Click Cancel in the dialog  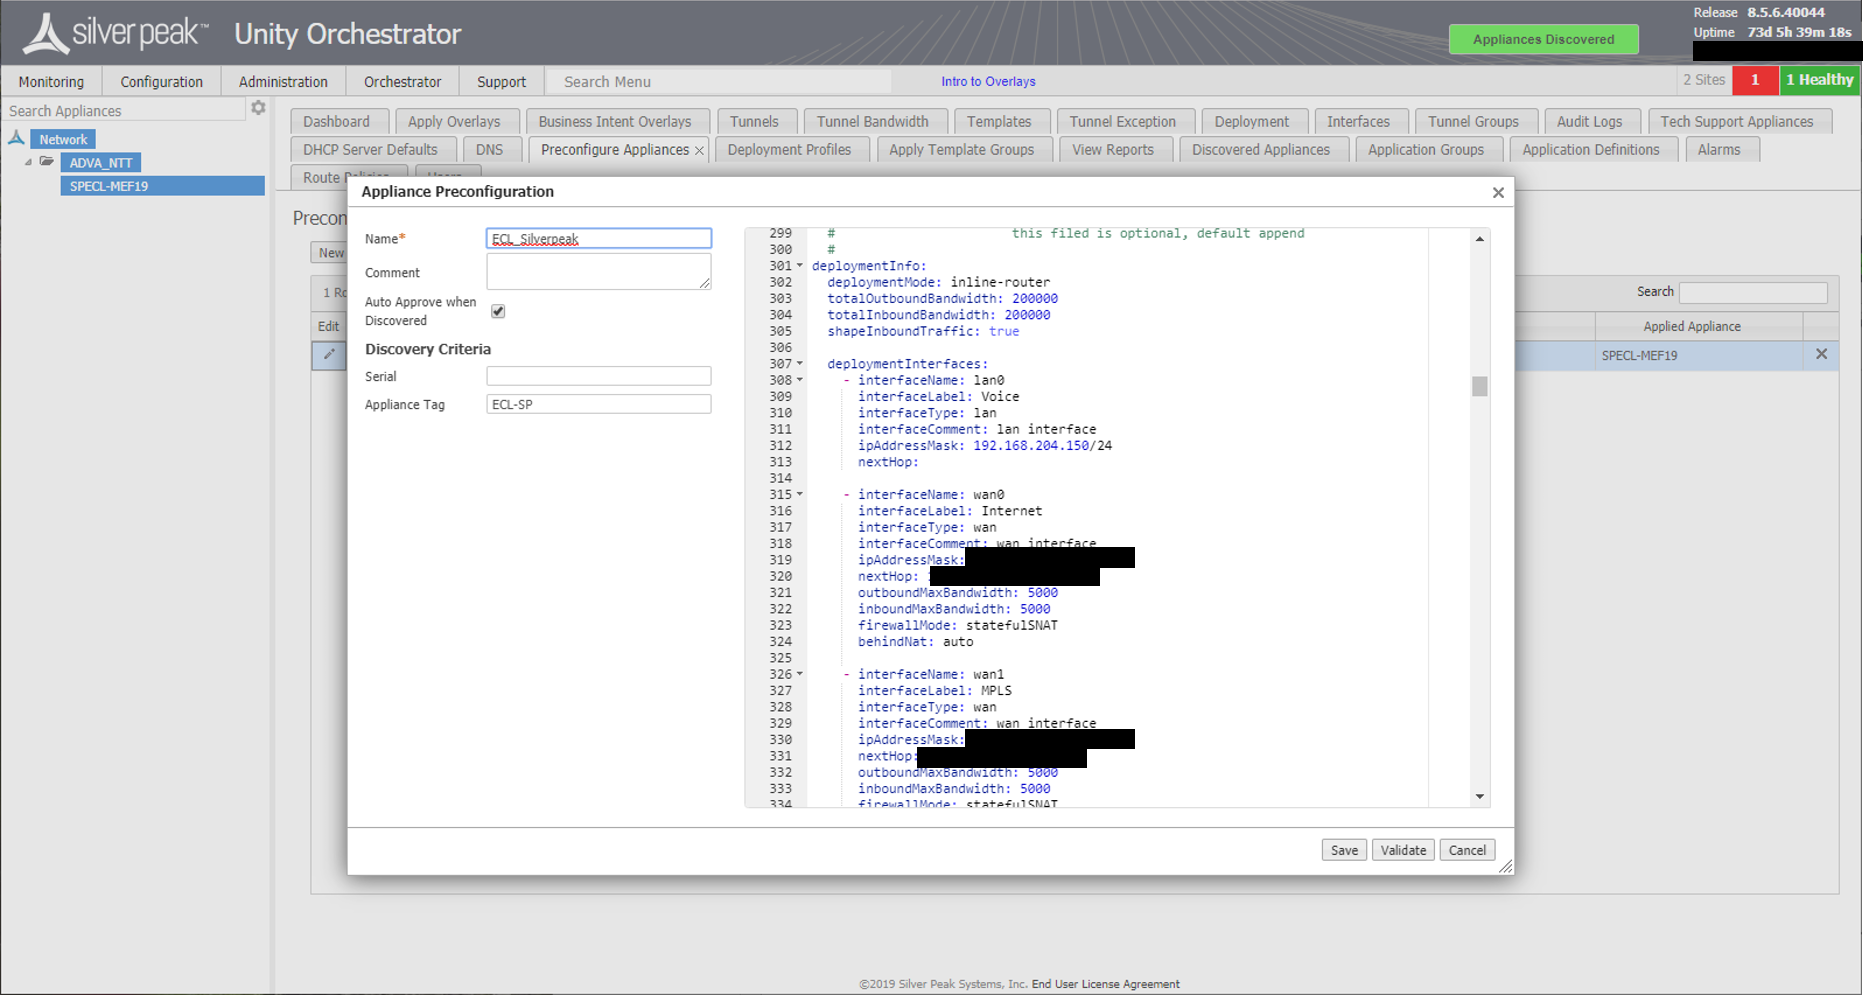(1467, 850)
